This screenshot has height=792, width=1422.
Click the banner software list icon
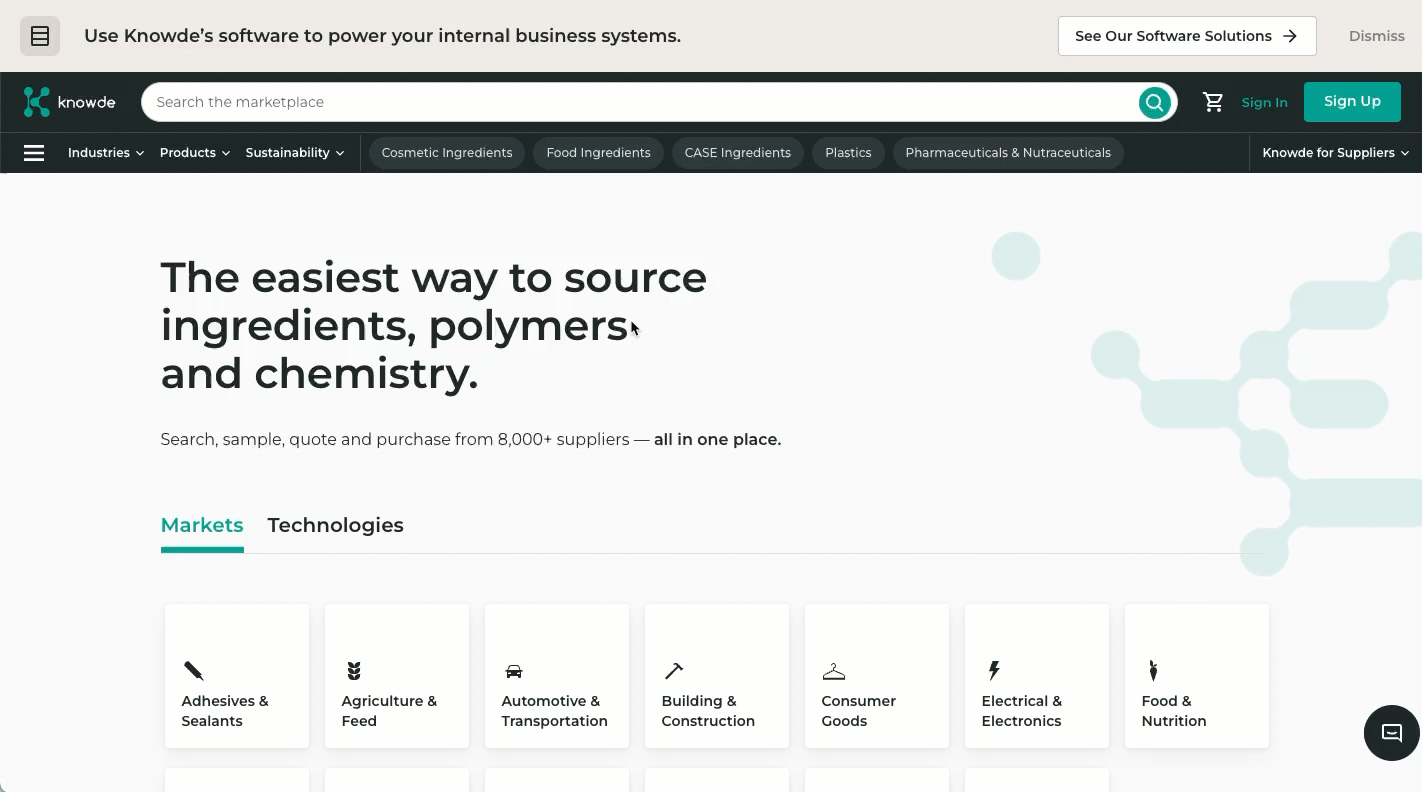tap(40, 36)
